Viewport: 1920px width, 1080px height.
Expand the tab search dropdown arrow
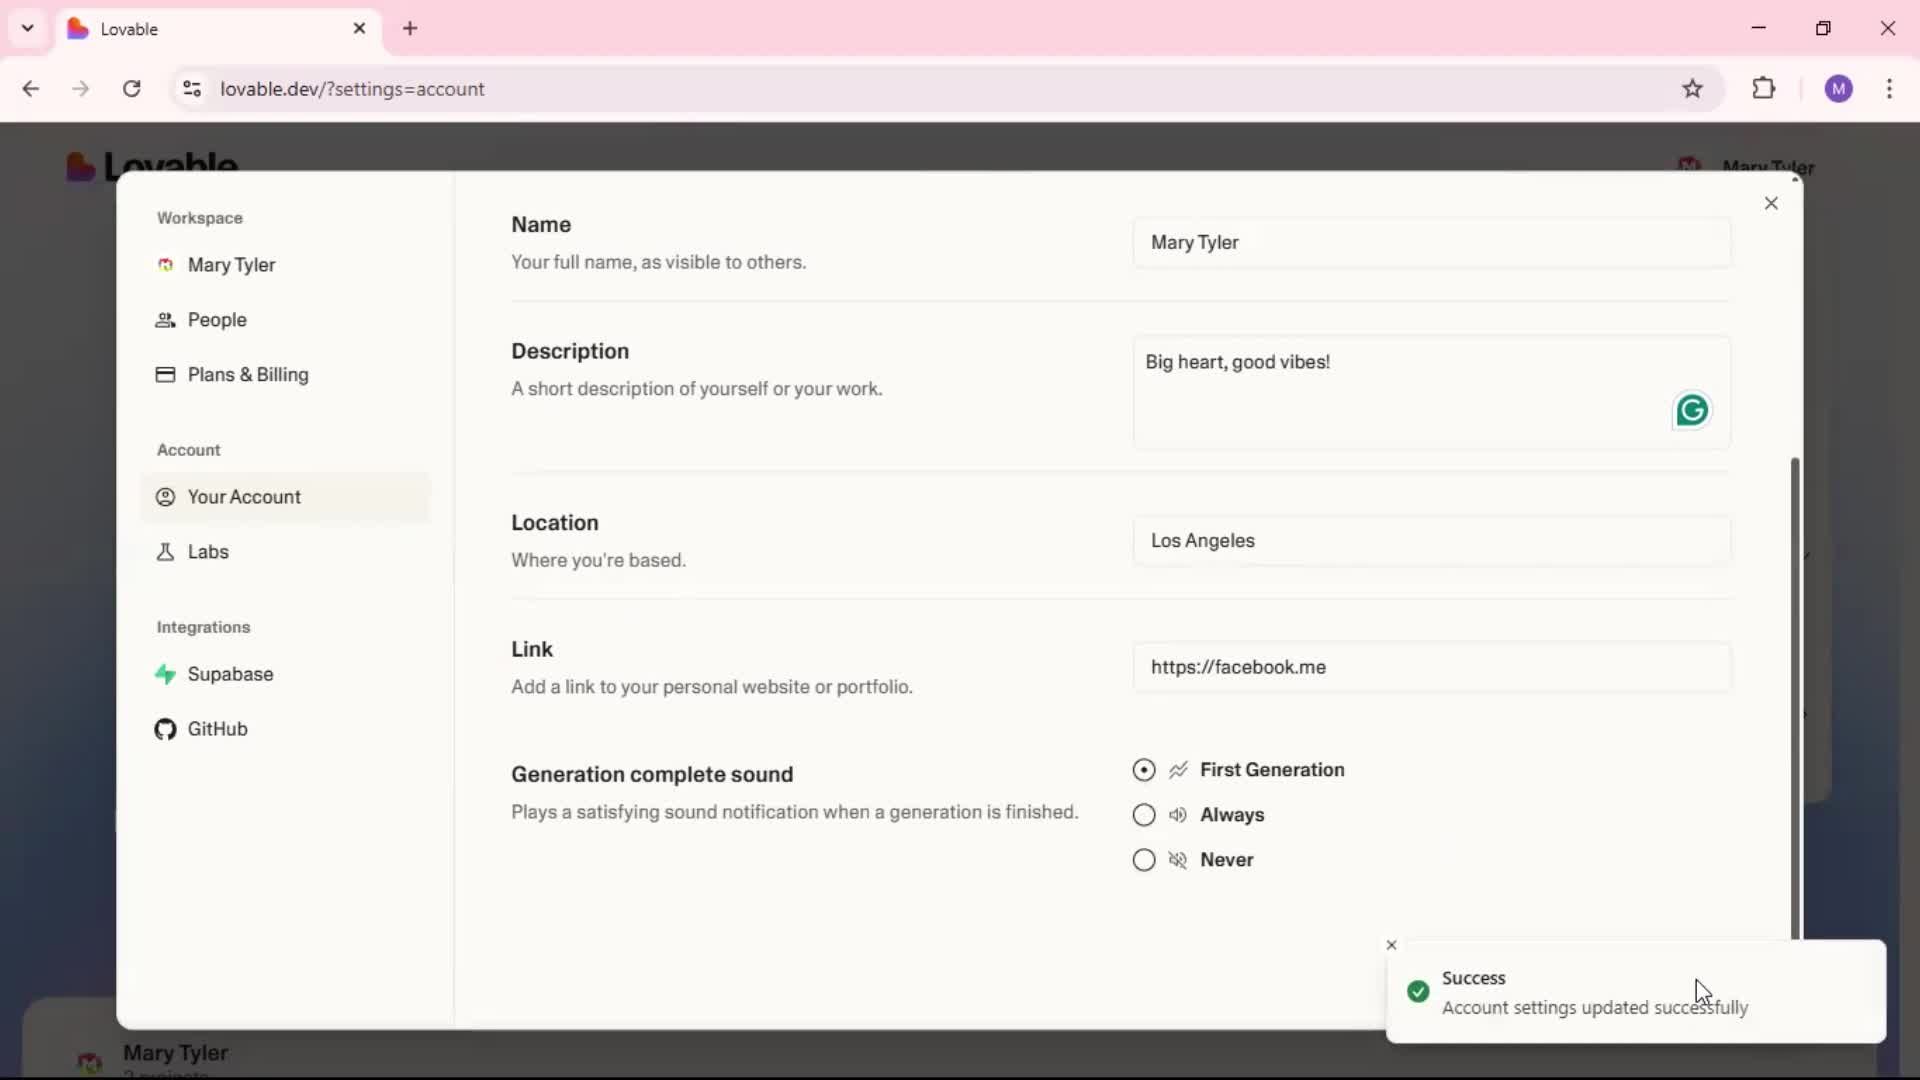(28, 28)
